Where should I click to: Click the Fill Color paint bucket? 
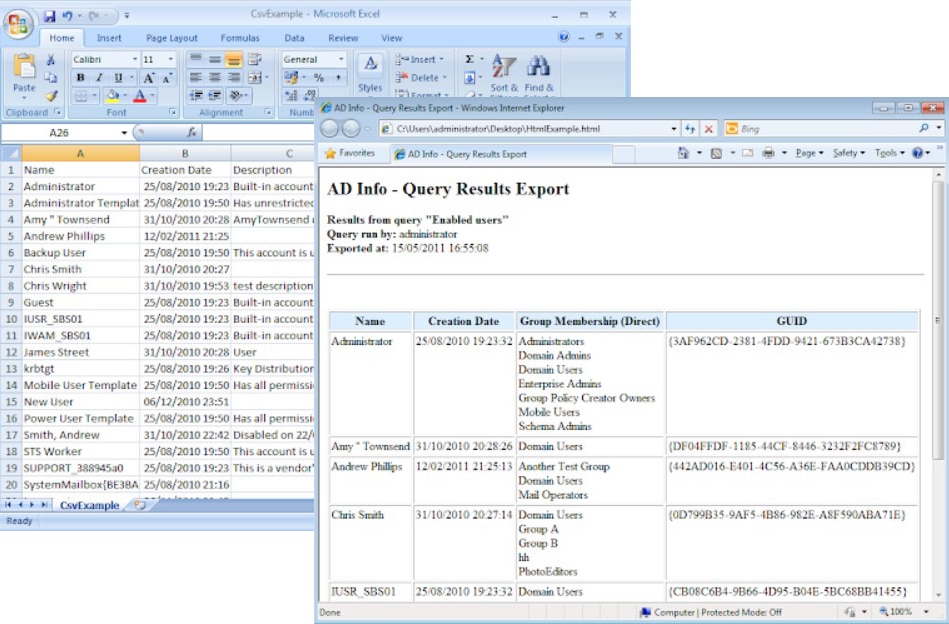[112, 96]
